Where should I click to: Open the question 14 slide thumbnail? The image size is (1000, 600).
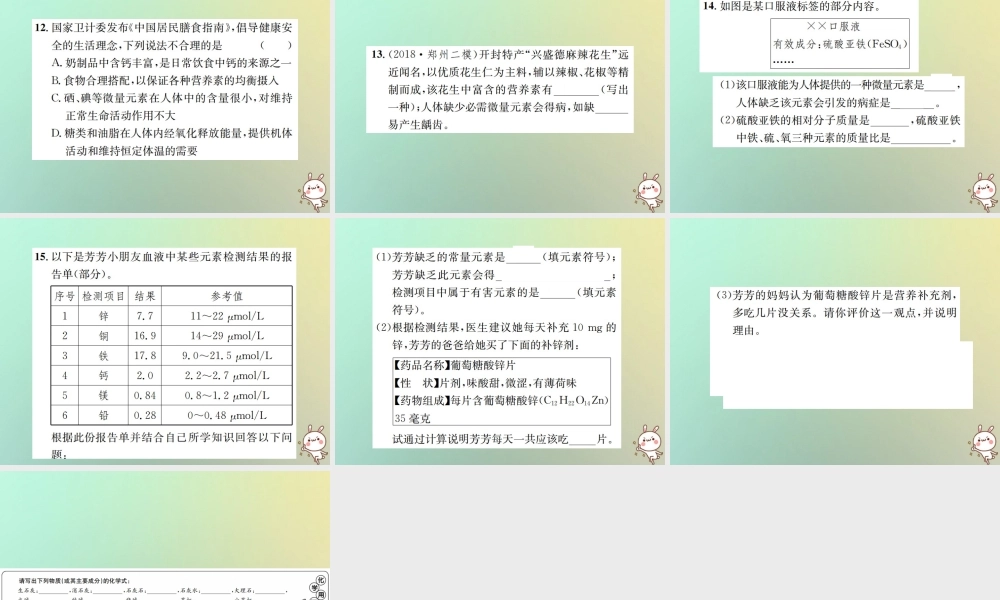pos(835,106)
